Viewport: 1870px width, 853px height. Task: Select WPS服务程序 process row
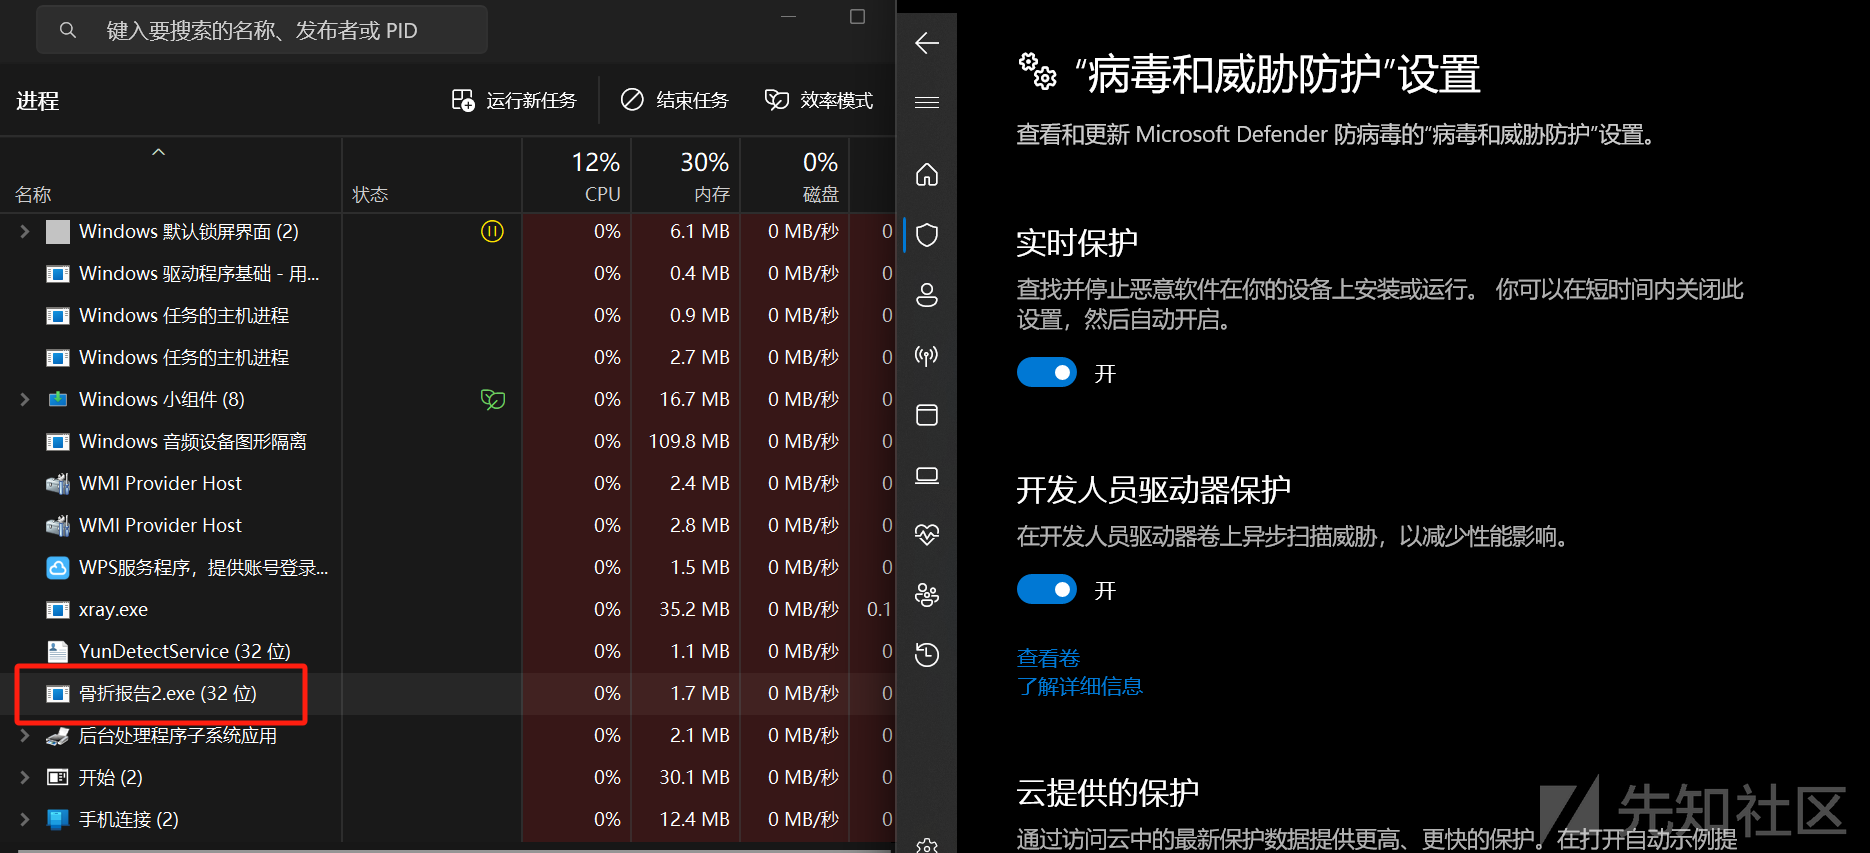pos(446,567)
